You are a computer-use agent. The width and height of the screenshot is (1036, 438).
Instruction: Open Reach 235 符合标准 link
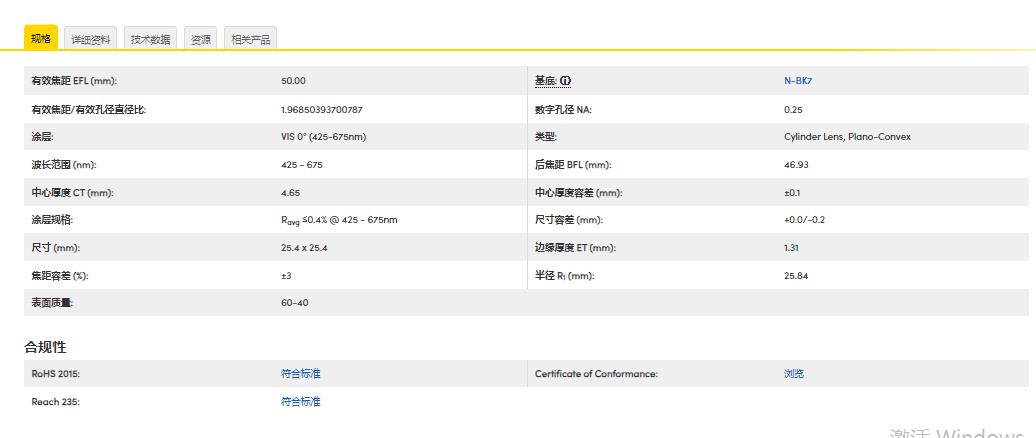[x=300, y=402]
